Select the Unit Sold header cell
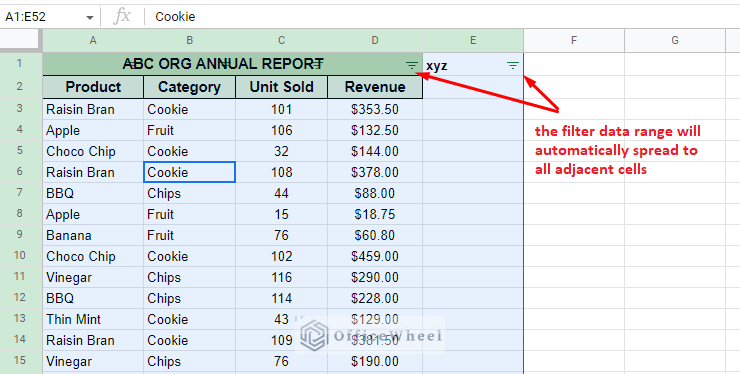740x374 pixels. (281, 87)
